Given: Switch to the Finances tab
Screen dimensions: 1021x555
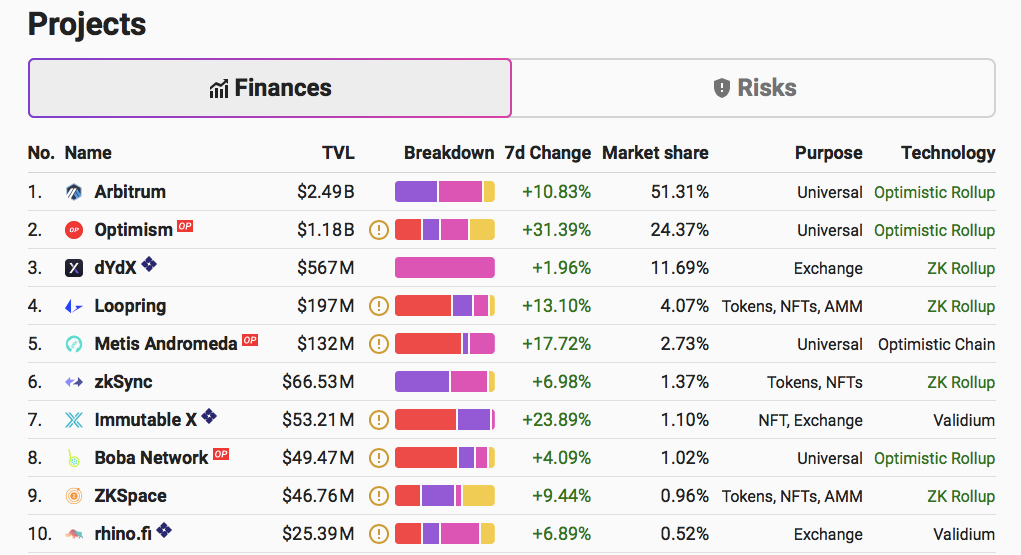Looking at the screenshot, I should pos(270,88).
